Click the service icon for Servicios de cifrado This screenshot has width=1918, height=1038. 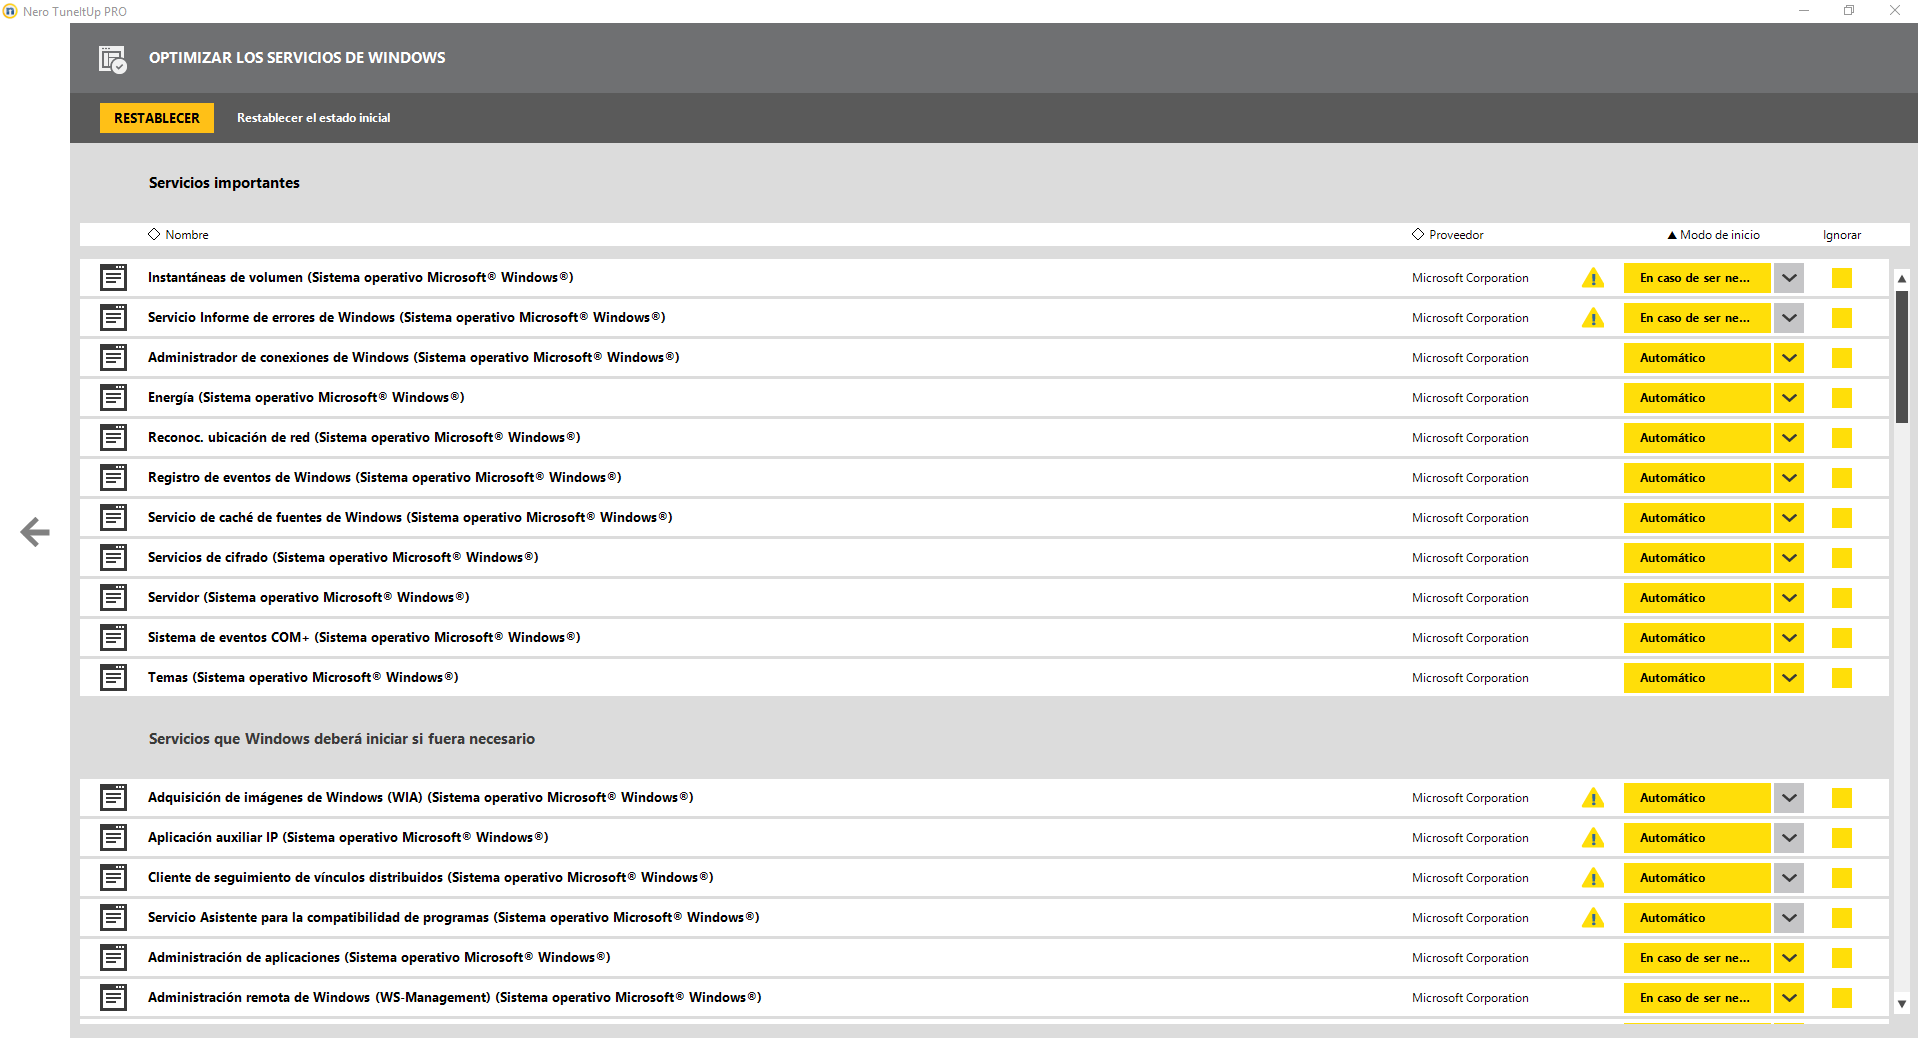pos(114,558)
